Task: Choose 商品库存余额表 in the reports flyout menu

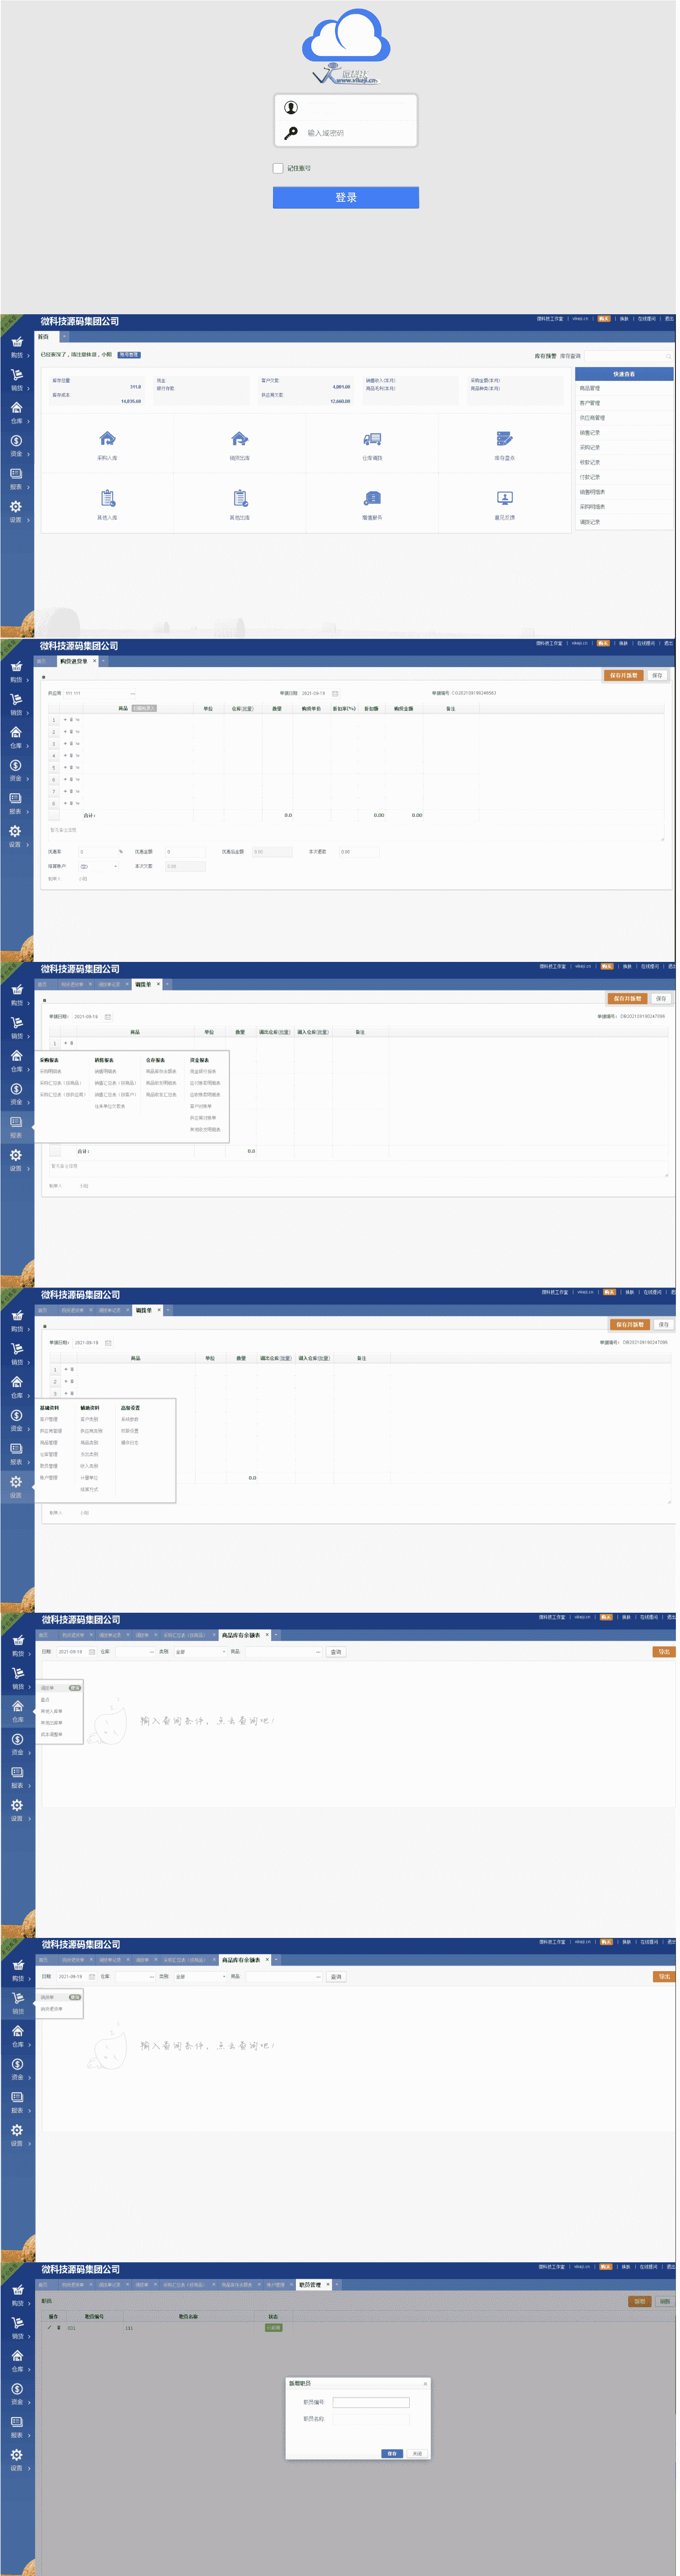Action: 161,1071
